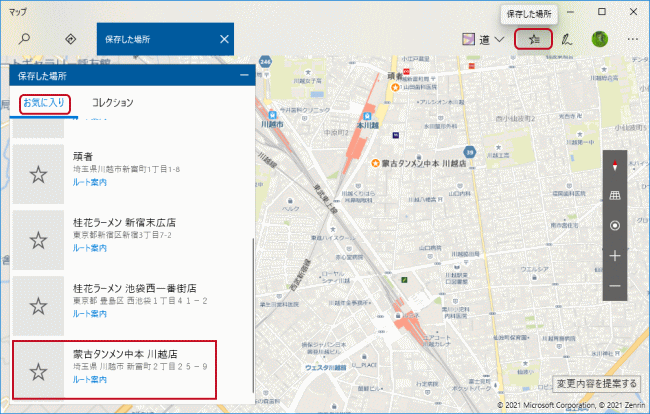
Task: Open the Windows Ink pen tool
Action: coord(567,39)
